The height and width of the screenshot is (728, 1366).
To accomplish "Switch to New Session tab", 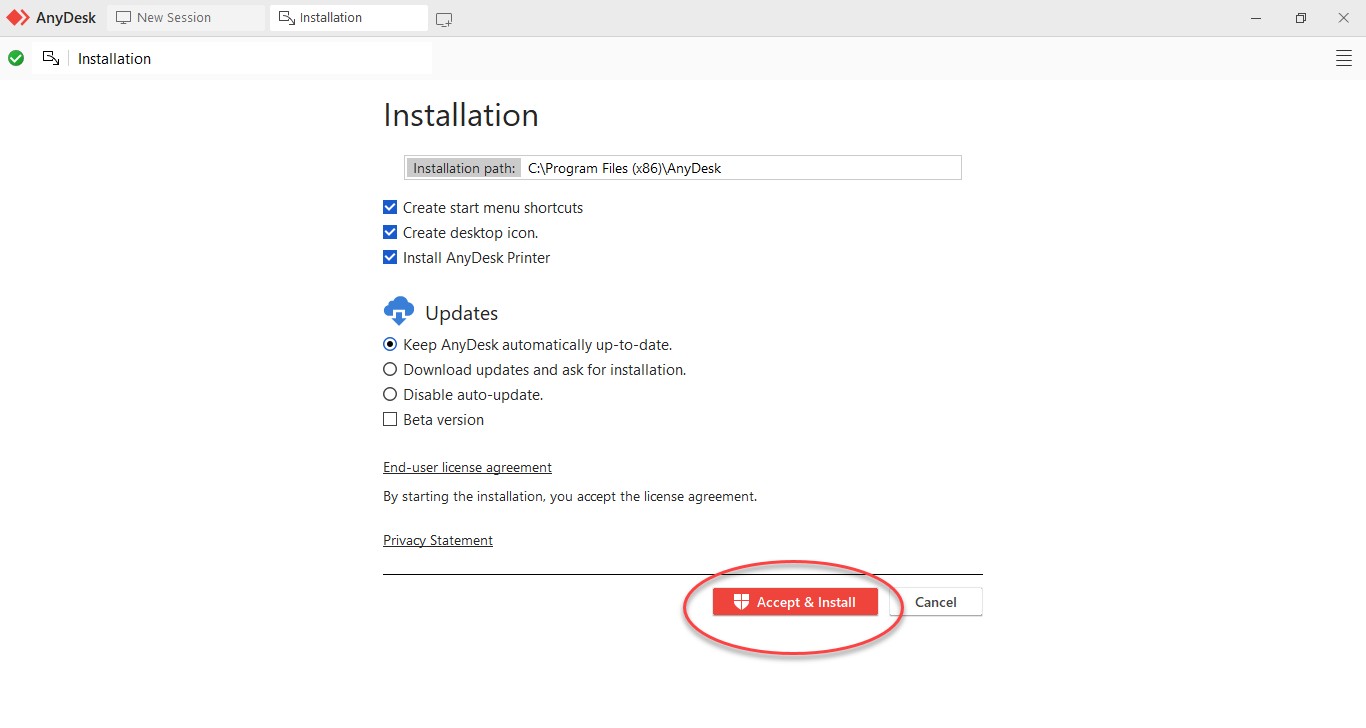I will (x=186, y=18).
